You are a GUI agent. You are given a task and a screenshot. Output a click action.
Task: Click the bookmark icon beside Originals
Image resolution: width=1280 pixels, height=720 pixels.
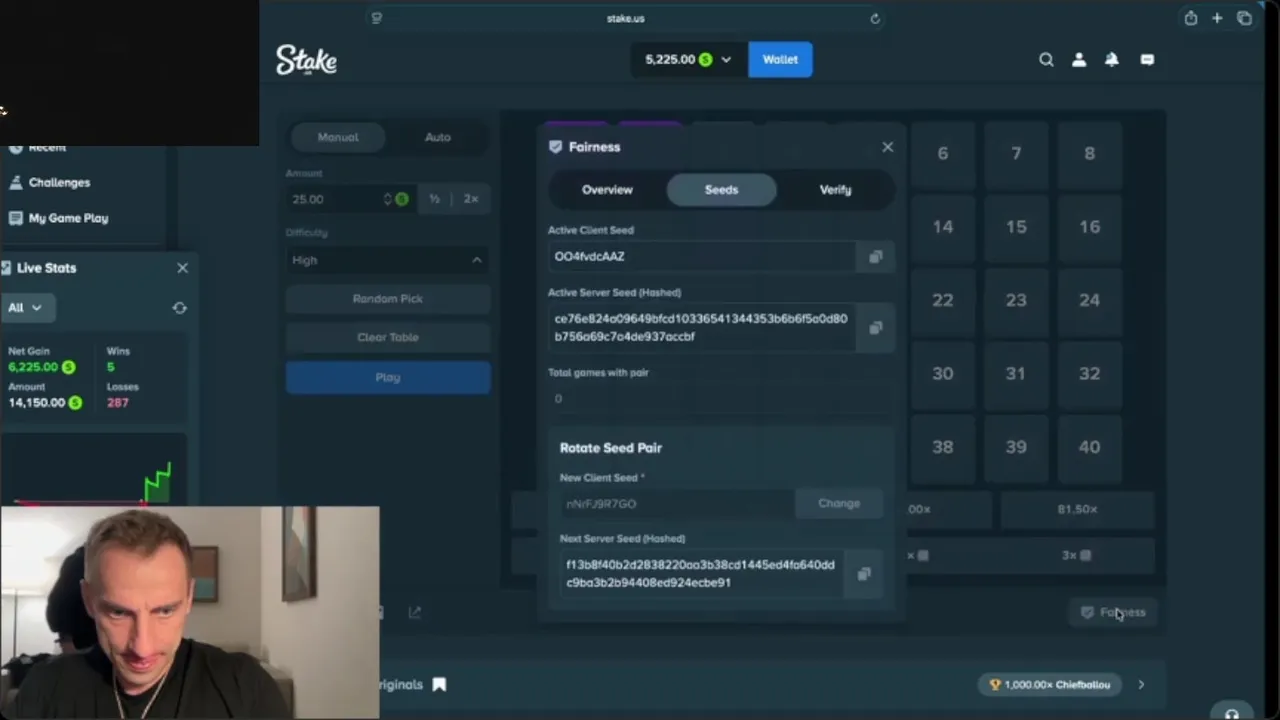click(x=439, y=685)
